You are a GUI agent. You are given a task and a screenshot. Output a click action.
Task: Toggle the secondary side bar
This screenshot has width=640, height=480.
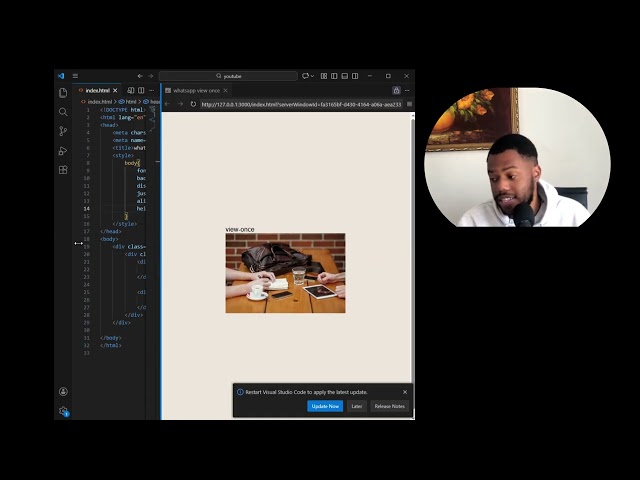[355, 76]
